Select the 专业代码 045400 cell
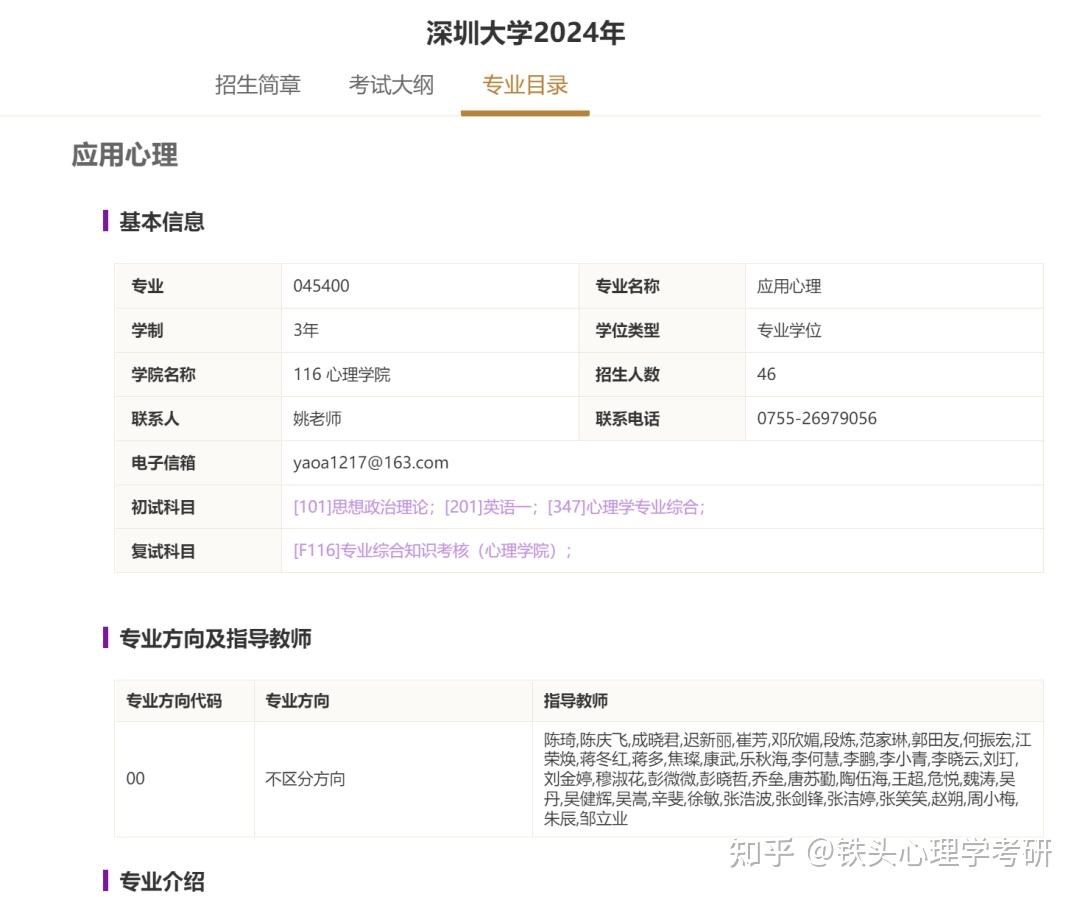Screen dimensions: 1080x897 coord(322,286)
